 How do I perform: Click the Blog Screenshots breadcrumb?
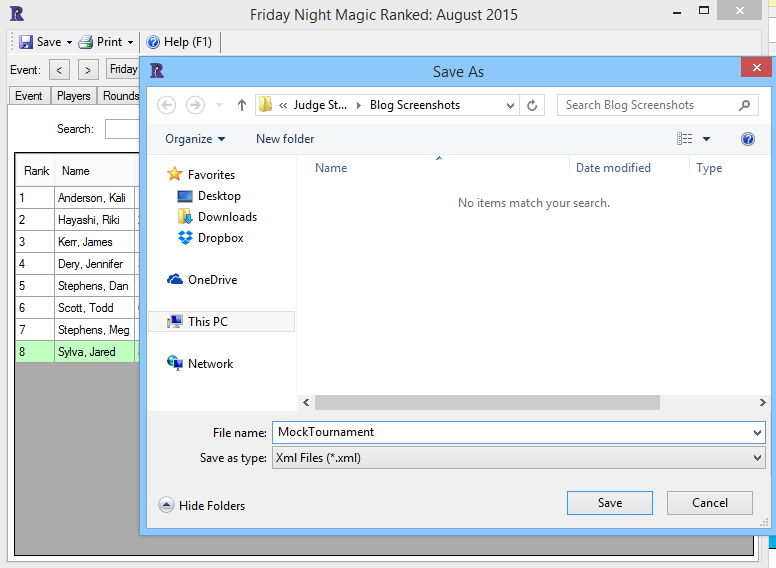(x=415, y=105)
